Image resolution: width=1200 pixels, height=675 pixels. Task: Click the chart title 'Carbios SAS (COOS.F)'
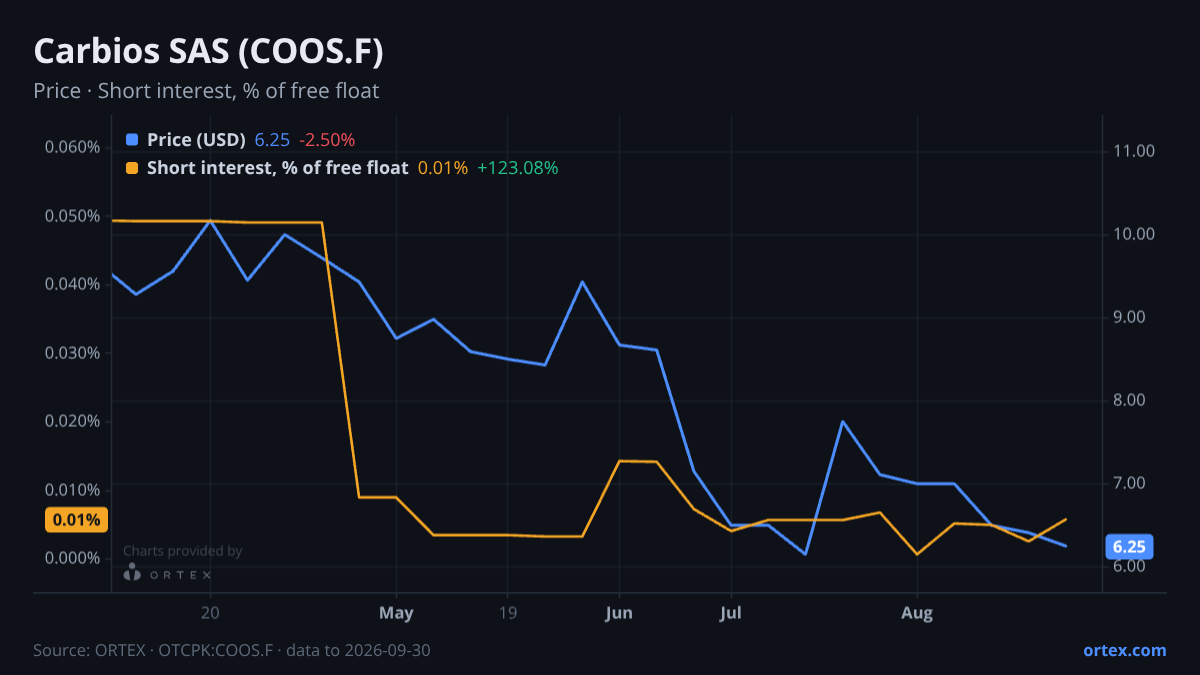209,52
